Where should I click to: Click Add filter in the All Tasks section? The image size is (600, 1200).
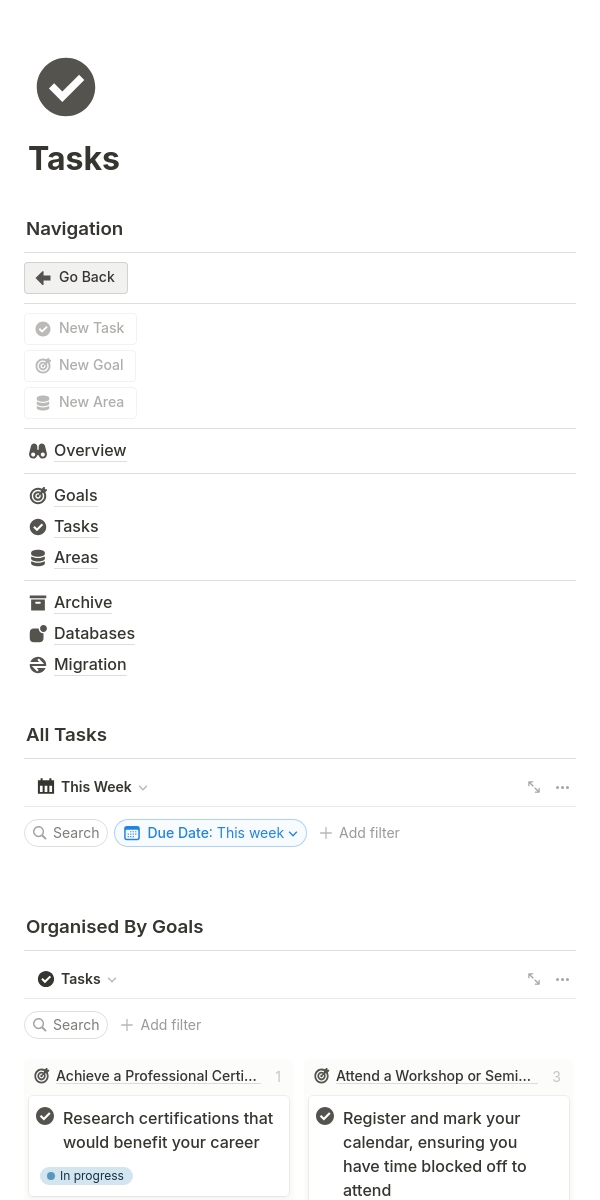click(x=359, y=833)
